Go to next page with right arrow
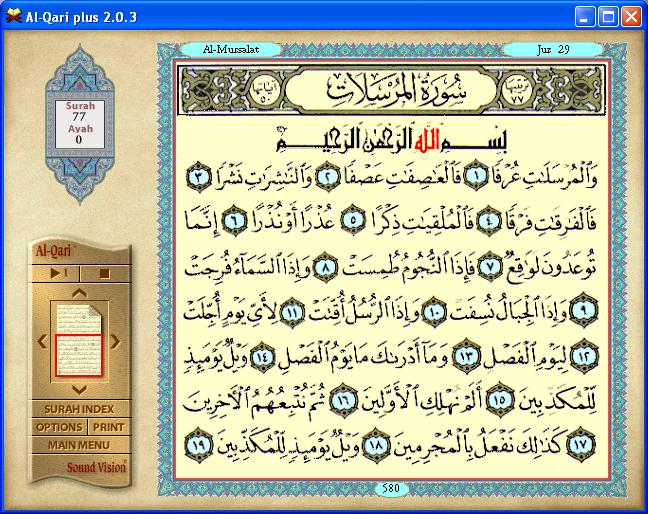 coord(115,341)
